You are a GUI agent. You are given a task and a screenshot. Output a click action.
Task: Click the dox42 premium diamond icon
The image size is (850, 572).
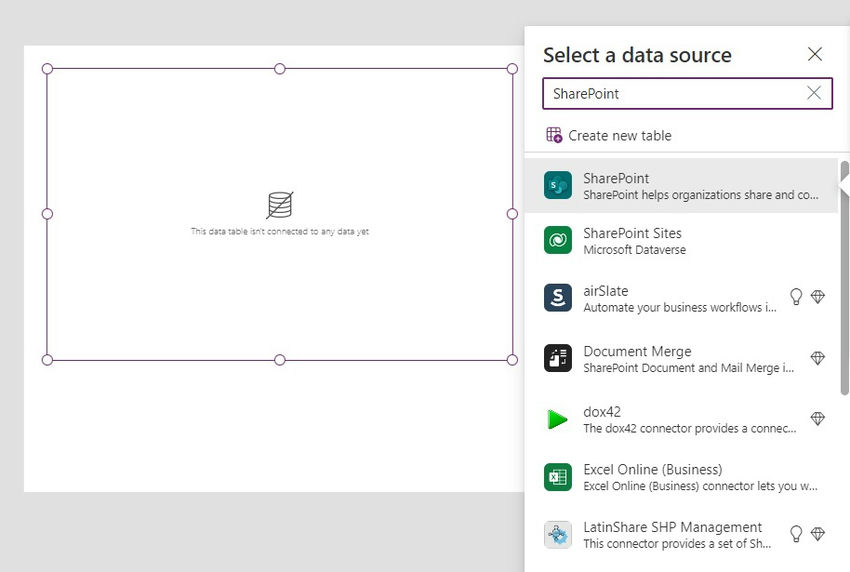click(817, 419)
